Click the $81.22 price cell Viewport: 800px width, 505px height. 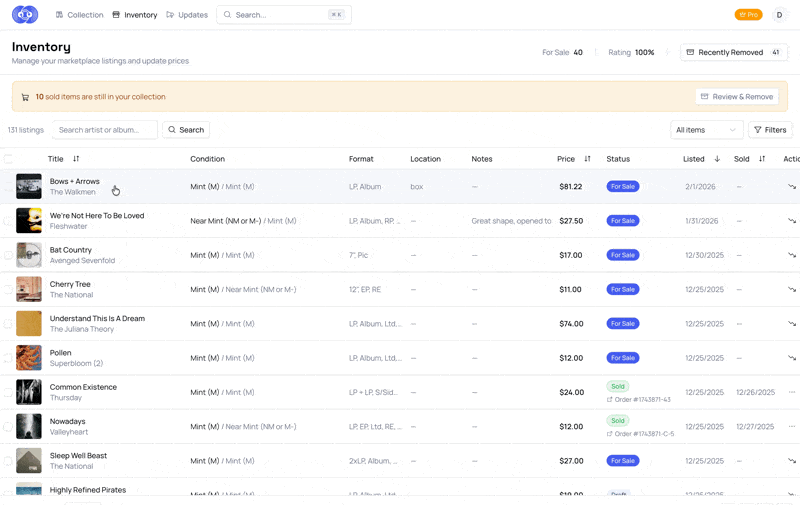(570, 186)
